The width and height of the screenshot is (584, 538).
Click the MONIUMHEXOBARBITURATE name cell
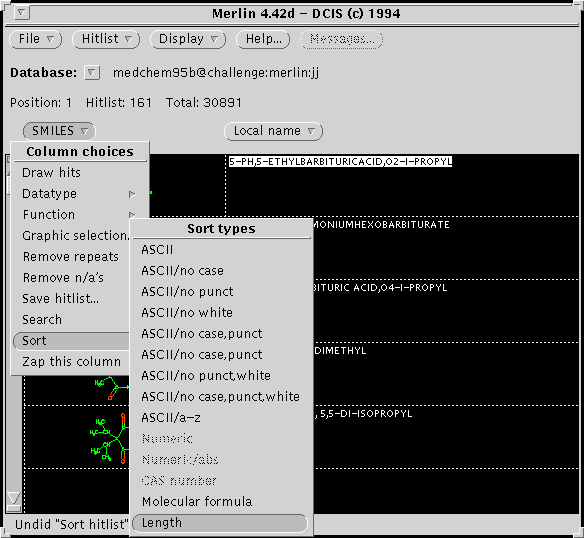(x=381, y=225)
